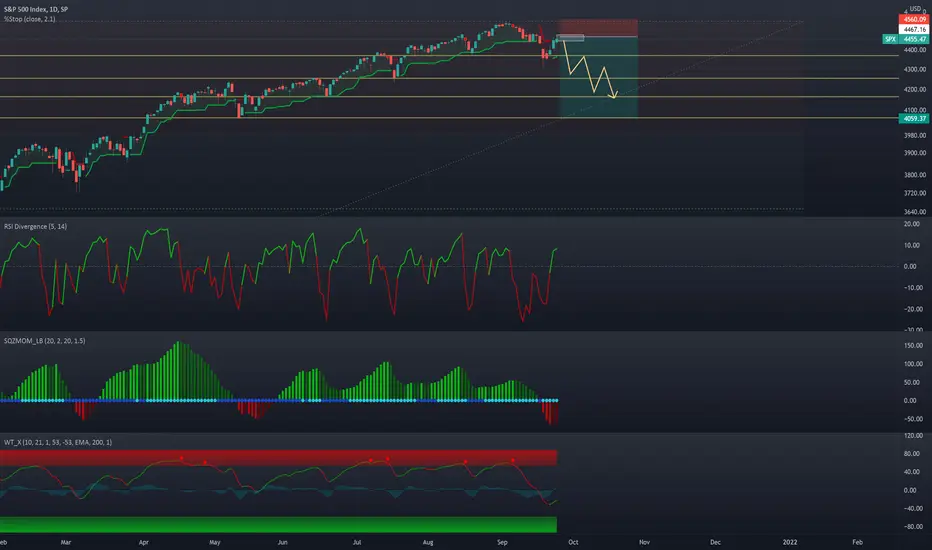The image size is (932, 550).
Task: Click the white 4467.16 entry price tag
Action: click(914, 29)
